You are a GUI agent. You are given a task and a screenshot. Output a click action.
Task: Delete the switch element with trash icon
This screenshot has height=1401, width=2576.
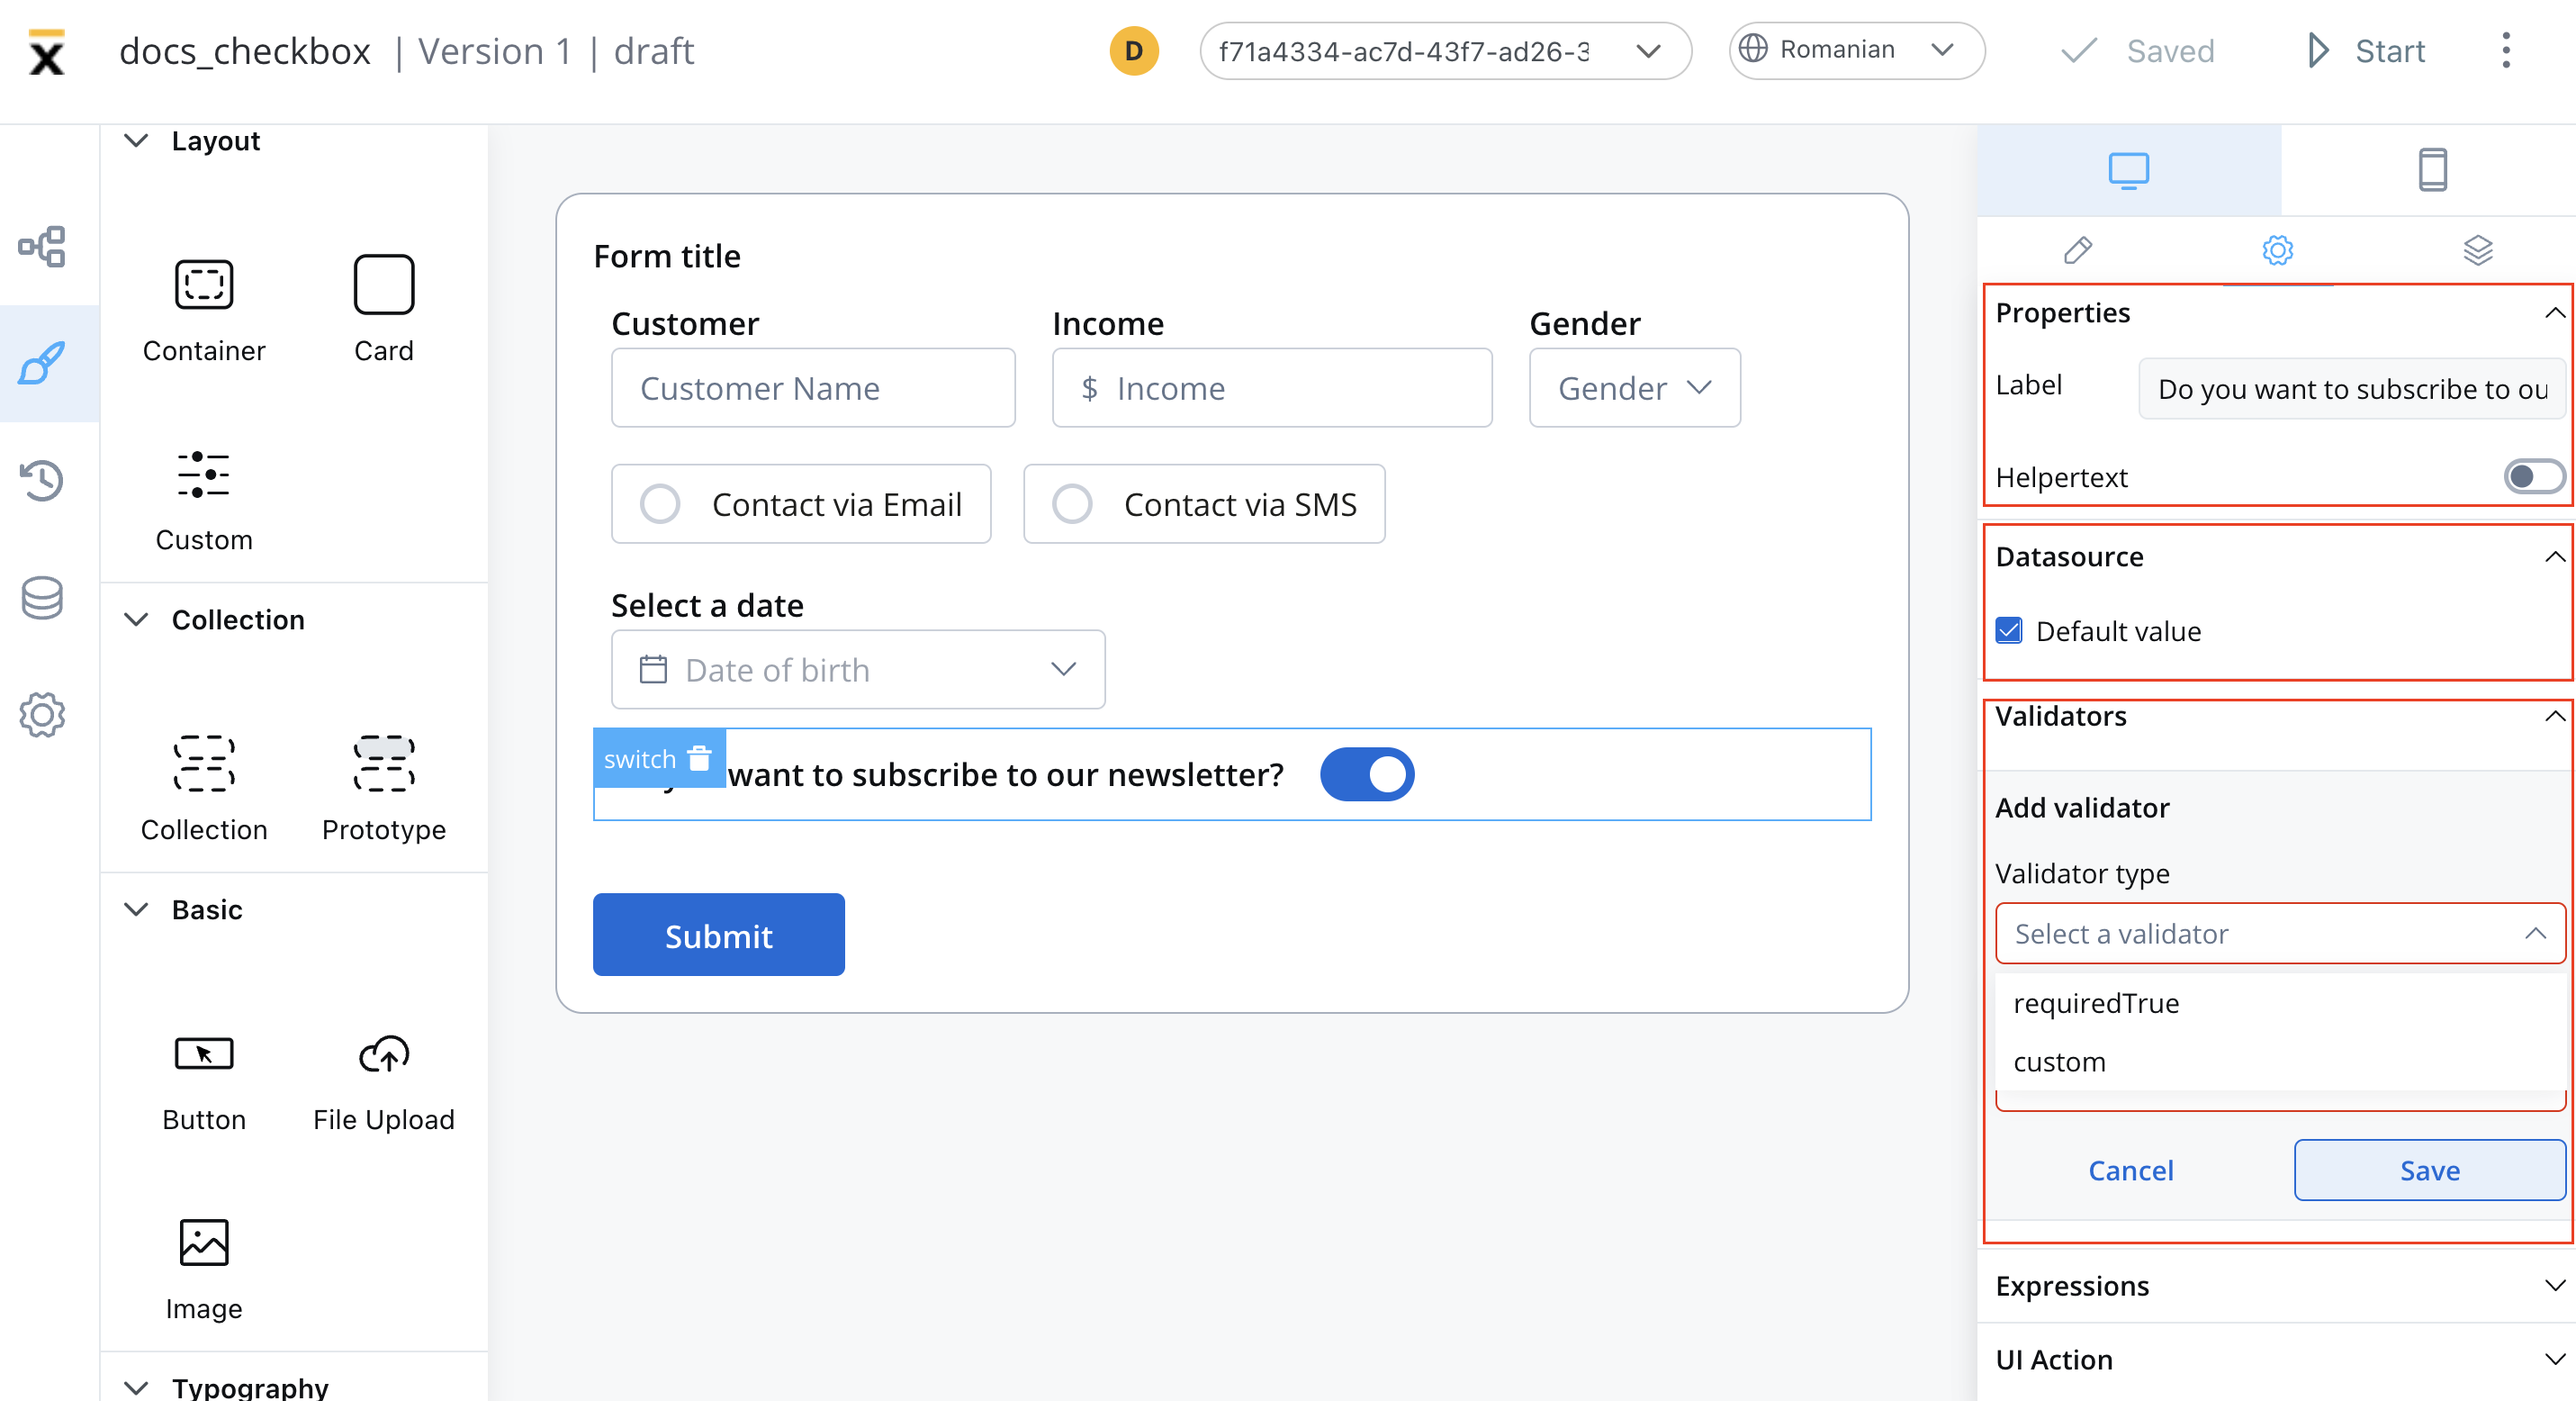point(700,759)
